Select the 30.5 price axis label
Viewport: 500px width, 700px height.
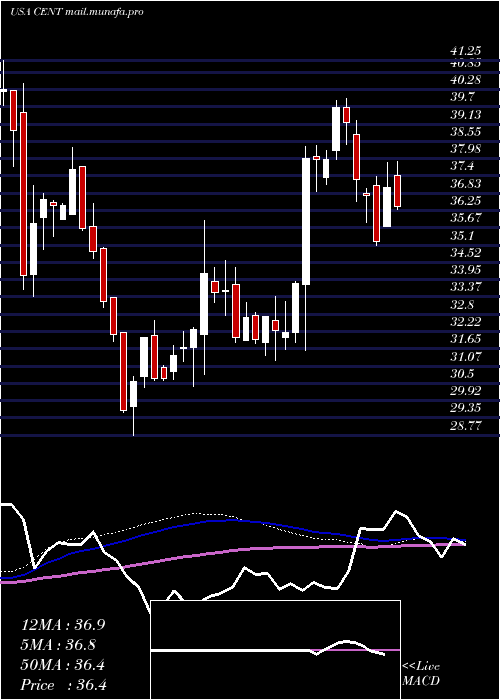tap(462, 374)
